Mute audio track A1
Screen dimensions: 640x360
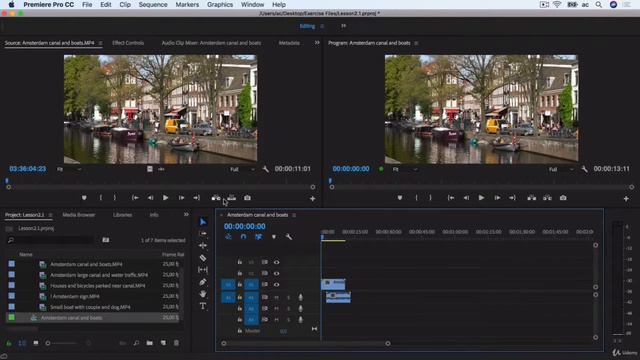coord(277,298)
